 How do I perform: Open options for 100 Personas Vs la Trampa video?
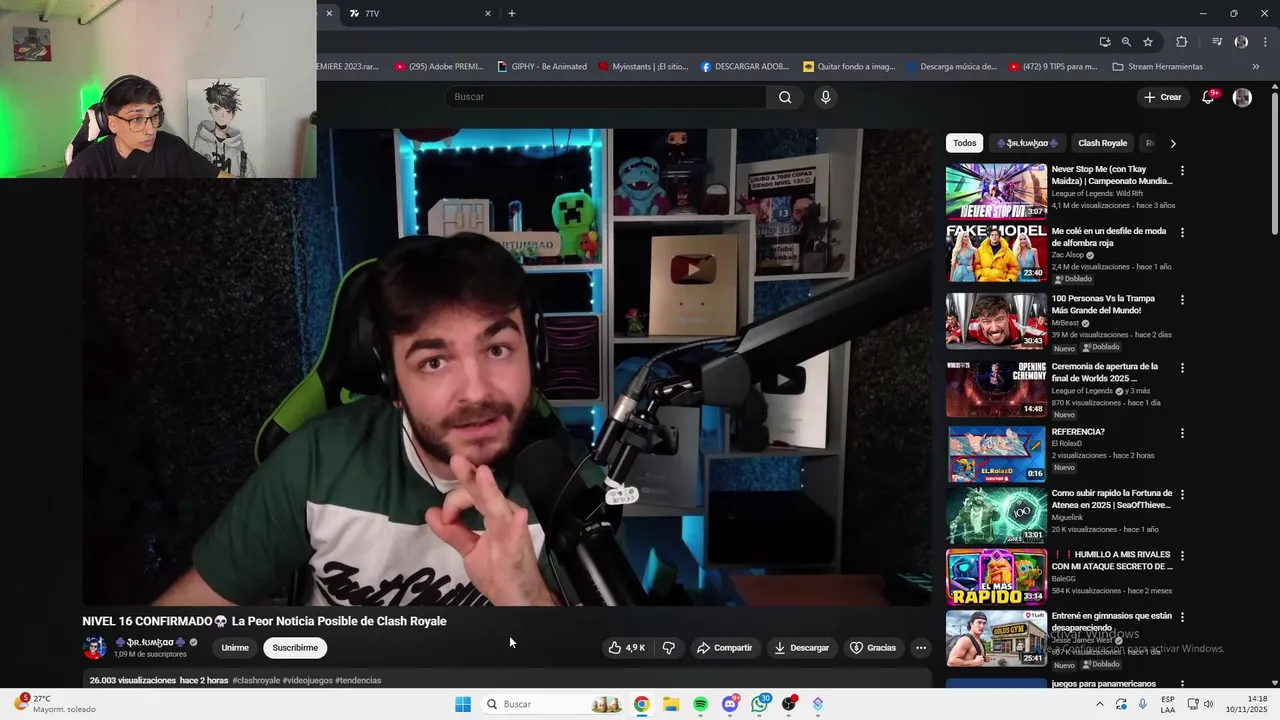tap(1182, 299)
